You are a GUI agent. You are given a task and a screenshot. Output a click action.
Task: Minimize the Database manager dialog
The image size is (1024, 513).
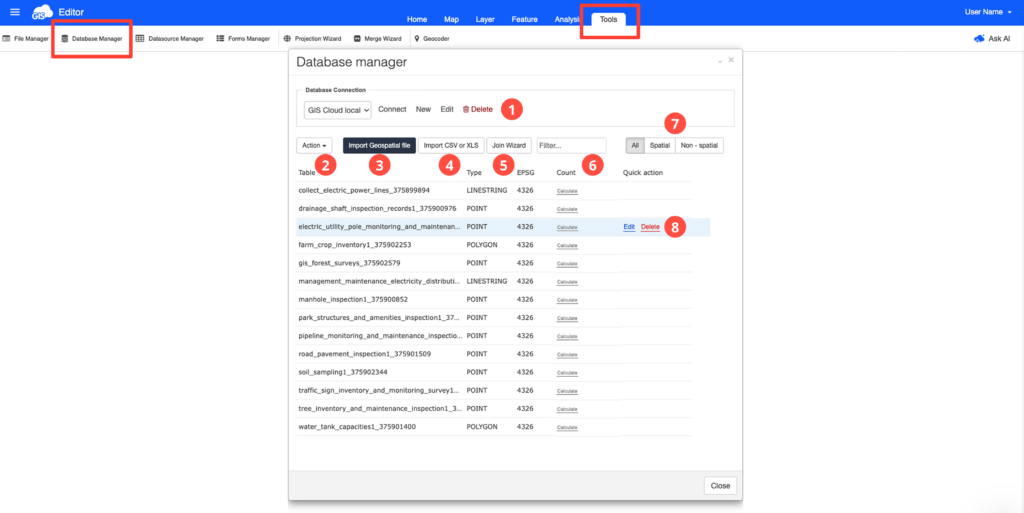[720, 60]
